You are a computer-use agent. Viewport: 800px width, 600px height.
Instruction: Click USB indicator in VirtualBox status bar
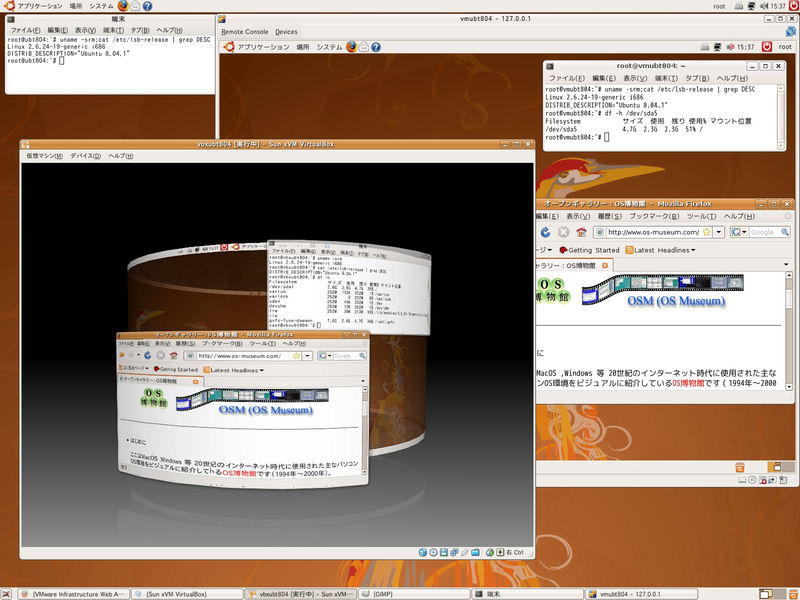[464, 552]
